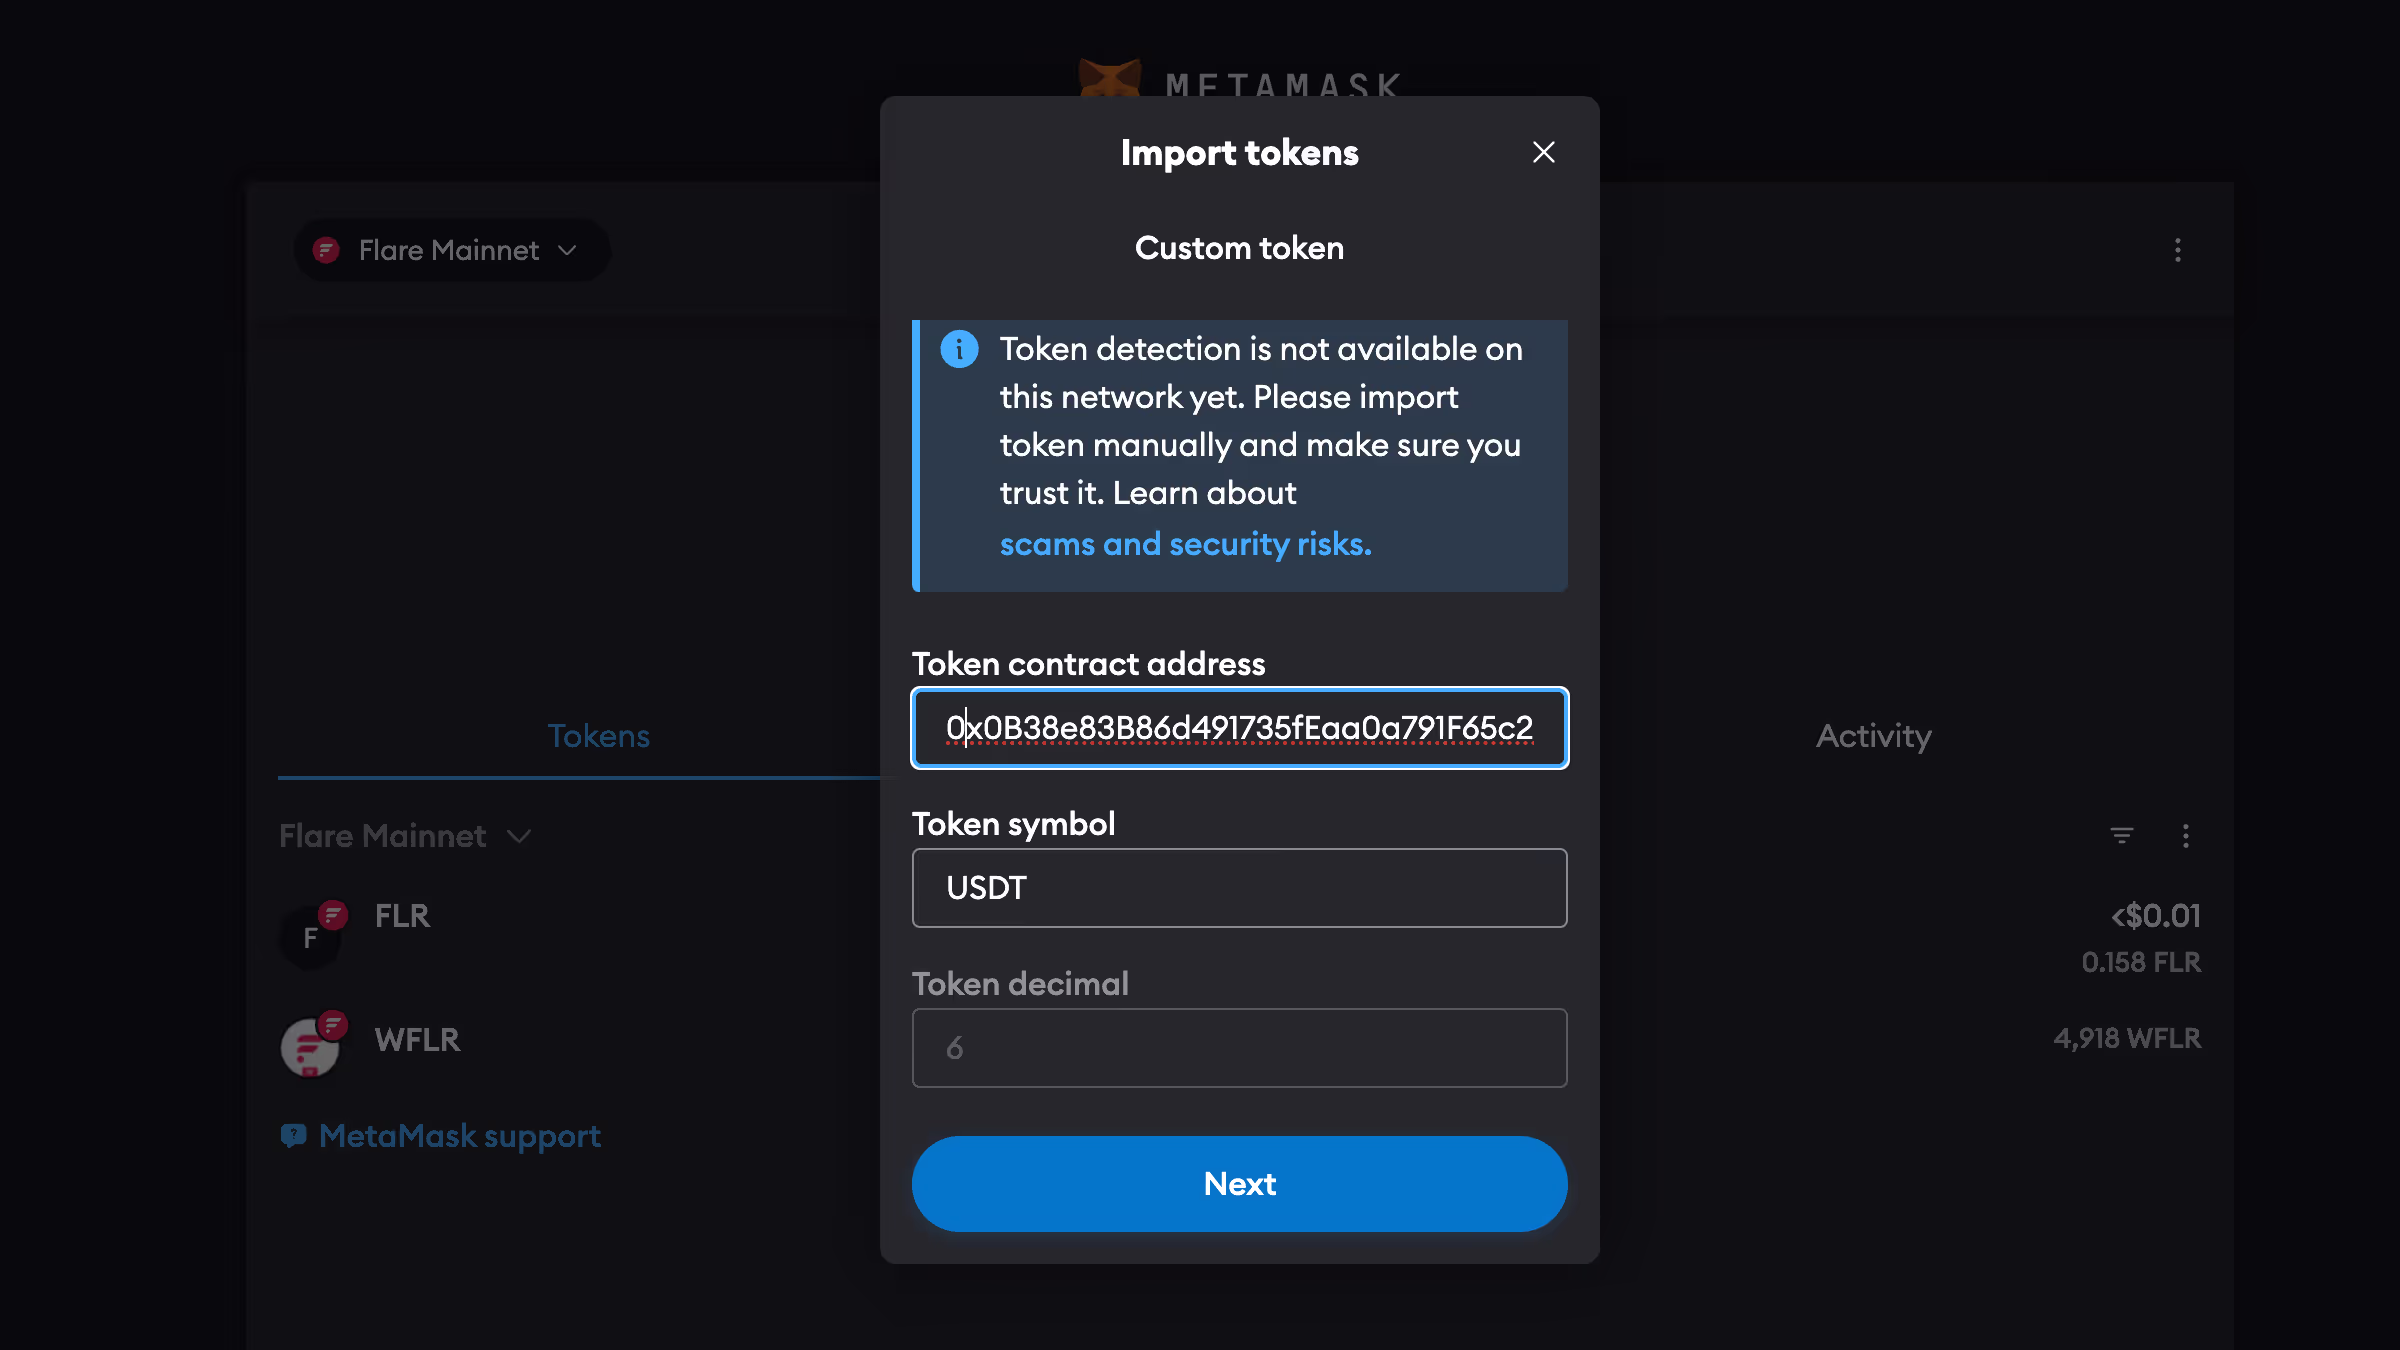Switch to the Tokens tab
The image size is (2400, 1350).
(598, 736)
